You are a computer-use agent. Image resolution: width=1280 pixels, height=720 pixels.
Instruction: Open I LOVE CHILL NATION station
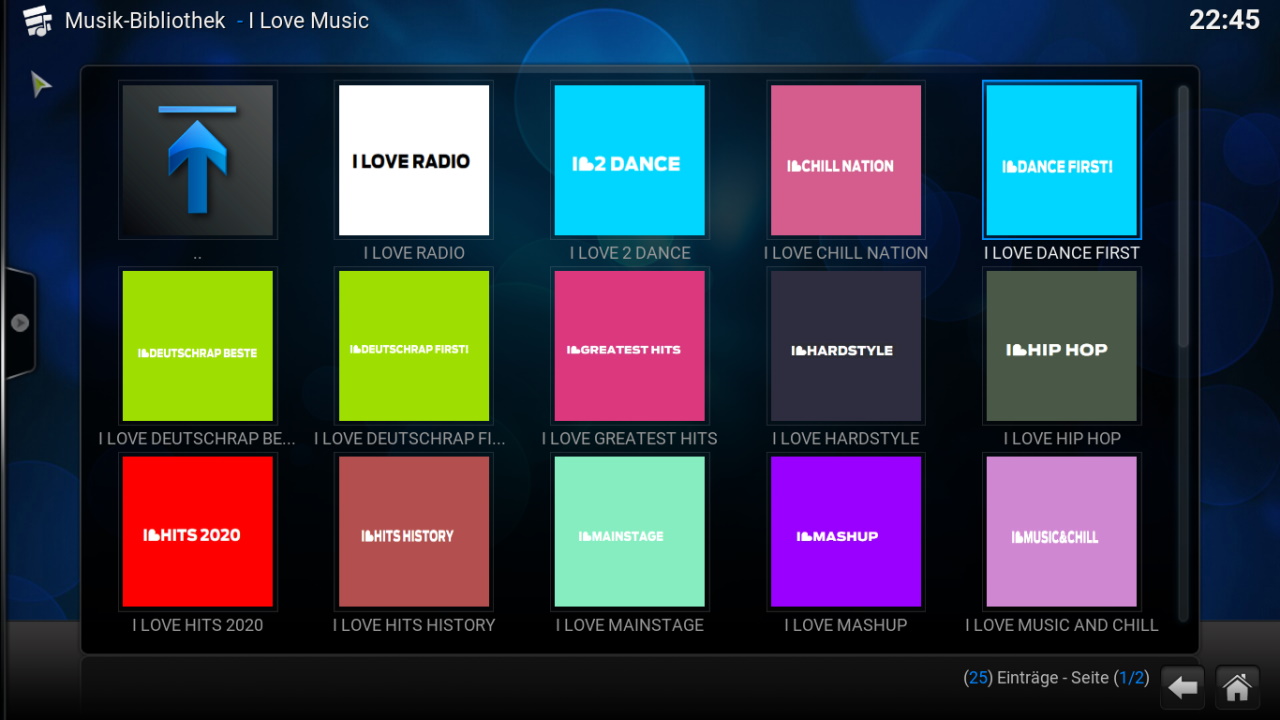pos(845,161)
